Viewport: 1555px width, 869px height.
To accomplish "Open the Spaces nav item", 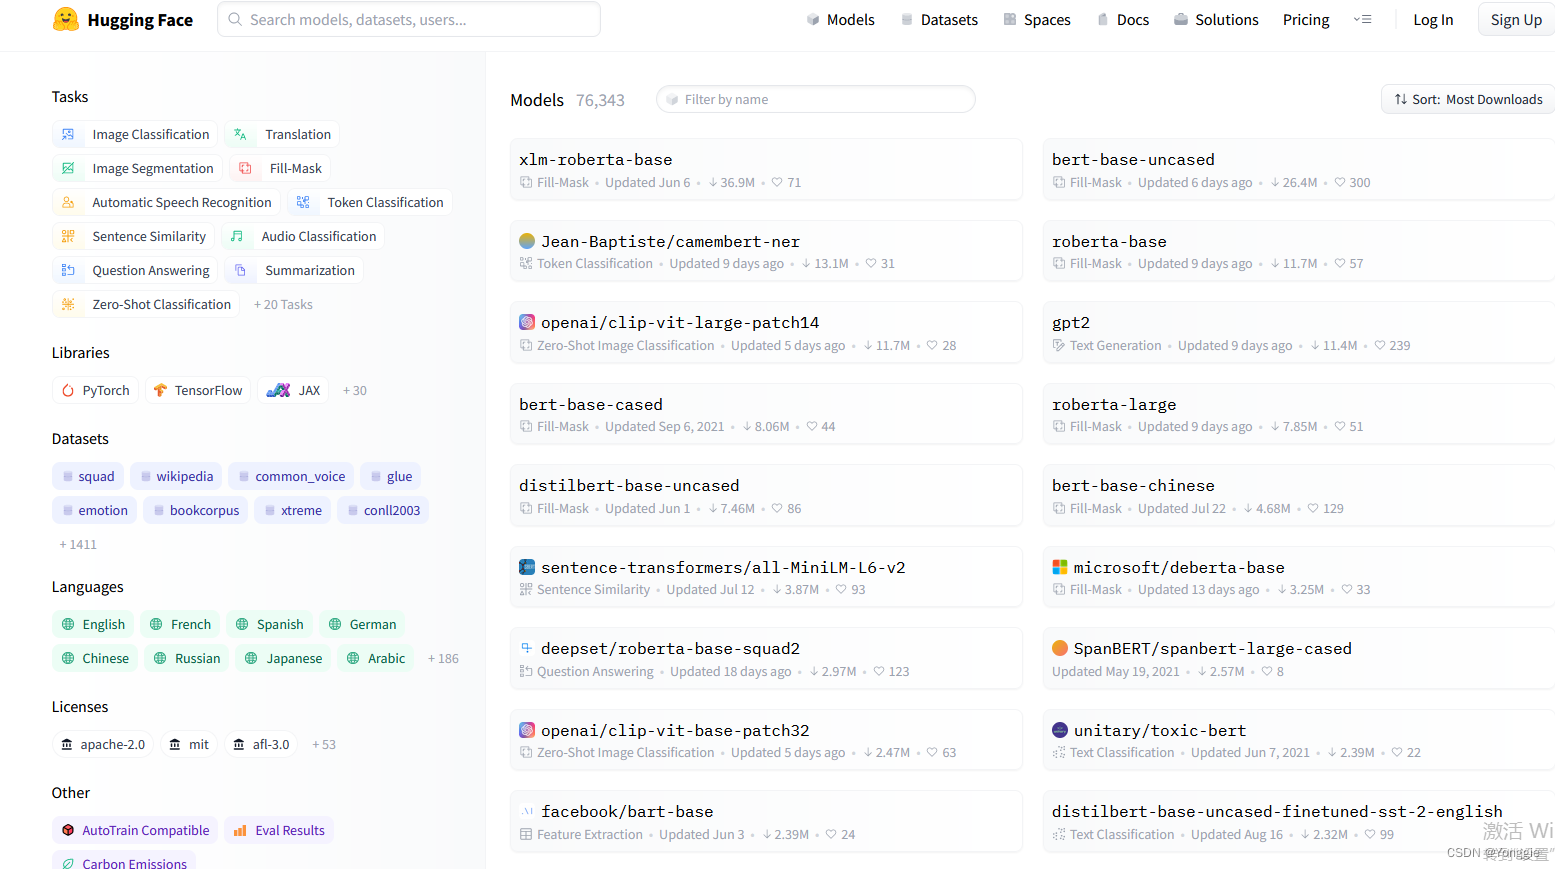I will (1037, 19).
